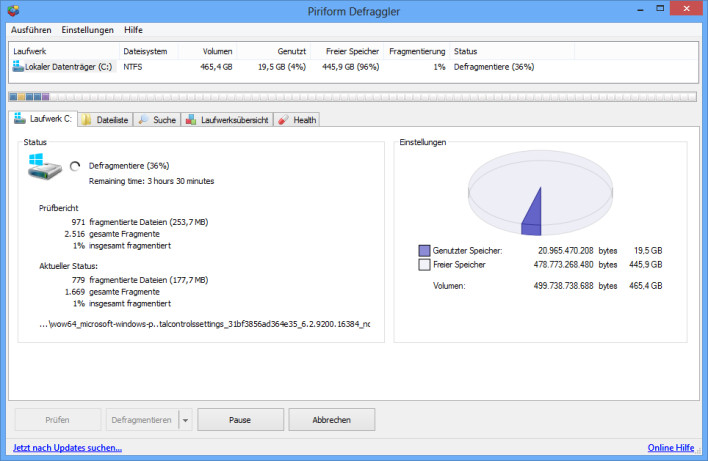Open the Ausführen menu

click(x=31, y=30)
